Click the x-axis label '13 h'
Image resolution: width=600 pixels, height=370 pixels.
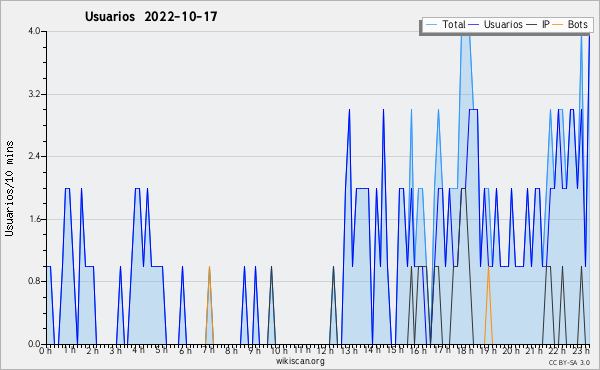(349, 351)
